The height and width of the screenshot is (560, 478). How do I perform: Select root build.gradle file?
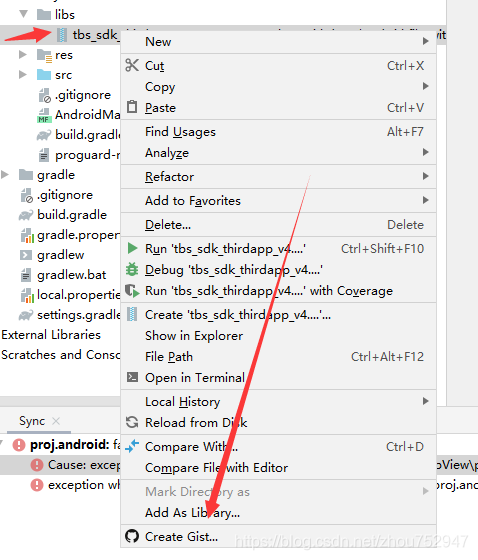tap(72, 215)
